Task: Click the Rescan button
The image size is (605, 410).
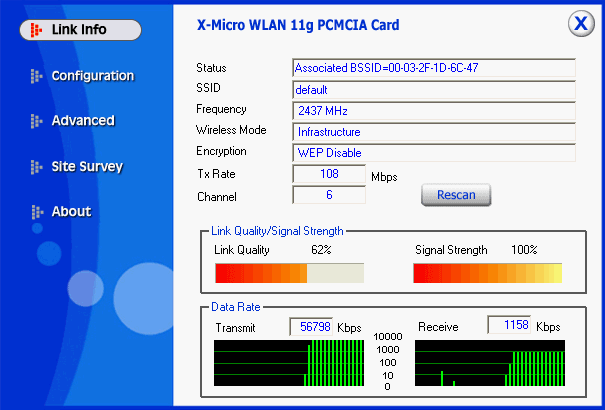Action: 456,195
